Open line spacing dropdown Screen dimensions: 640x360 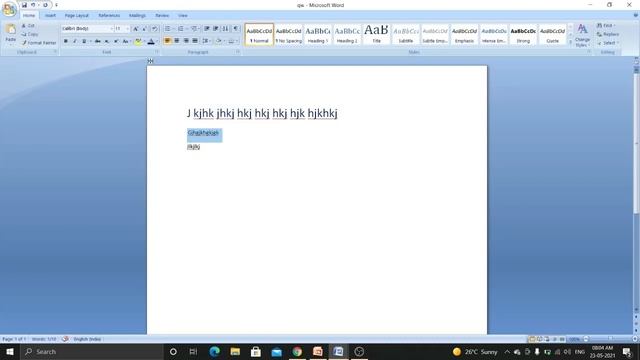pos(206,41)
